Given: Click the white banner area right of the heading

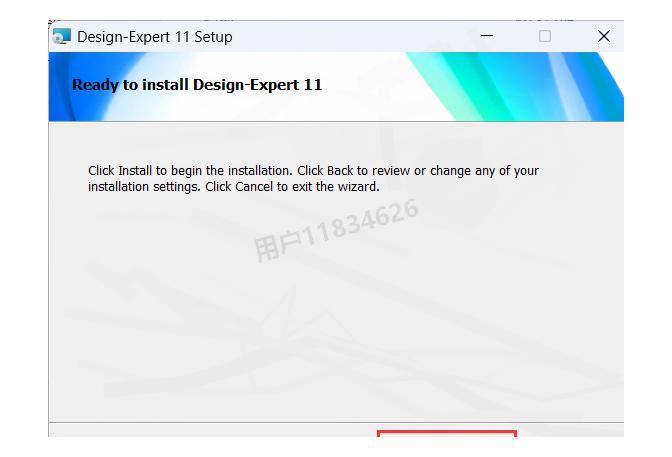Looking at the screenshot, I should [x=364, y=86].
